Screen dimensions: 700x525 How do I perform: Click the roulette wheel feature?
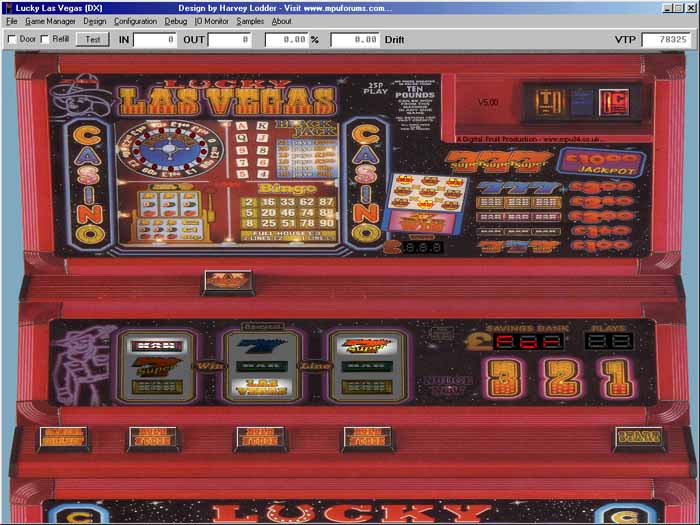[170, 148]
